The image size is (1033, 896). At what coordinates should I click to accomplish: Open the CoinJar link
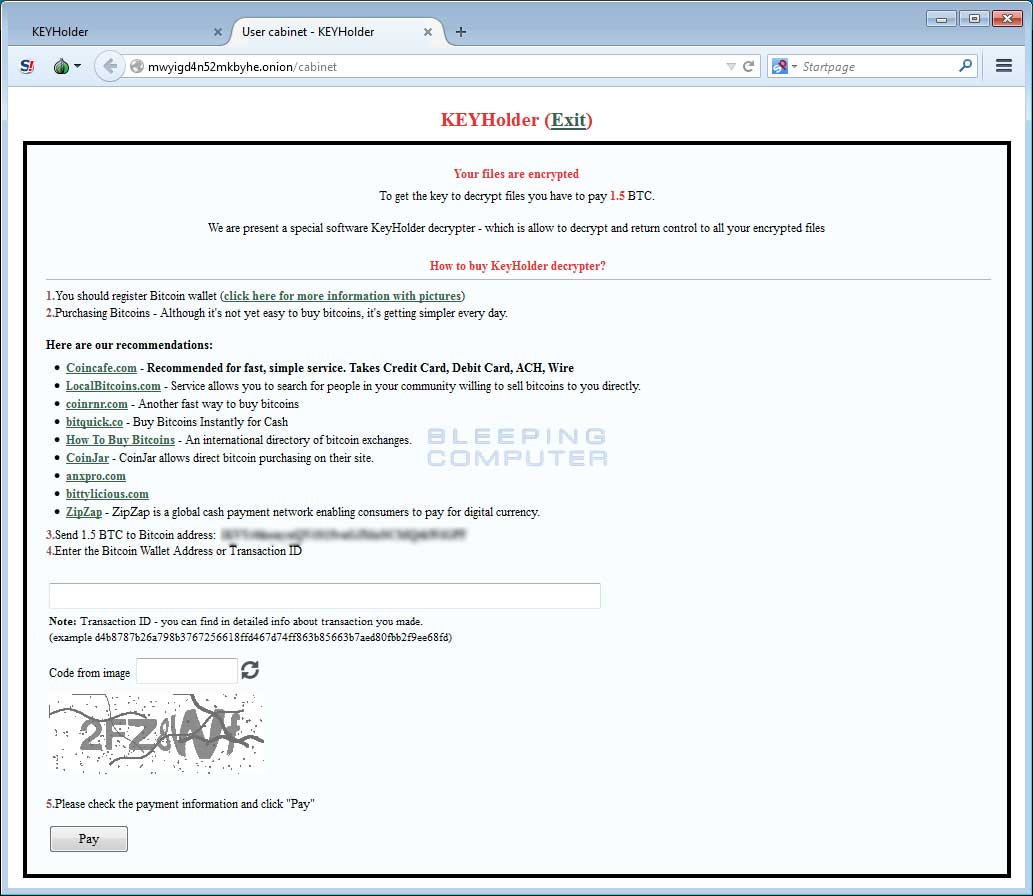pos(88,458)
